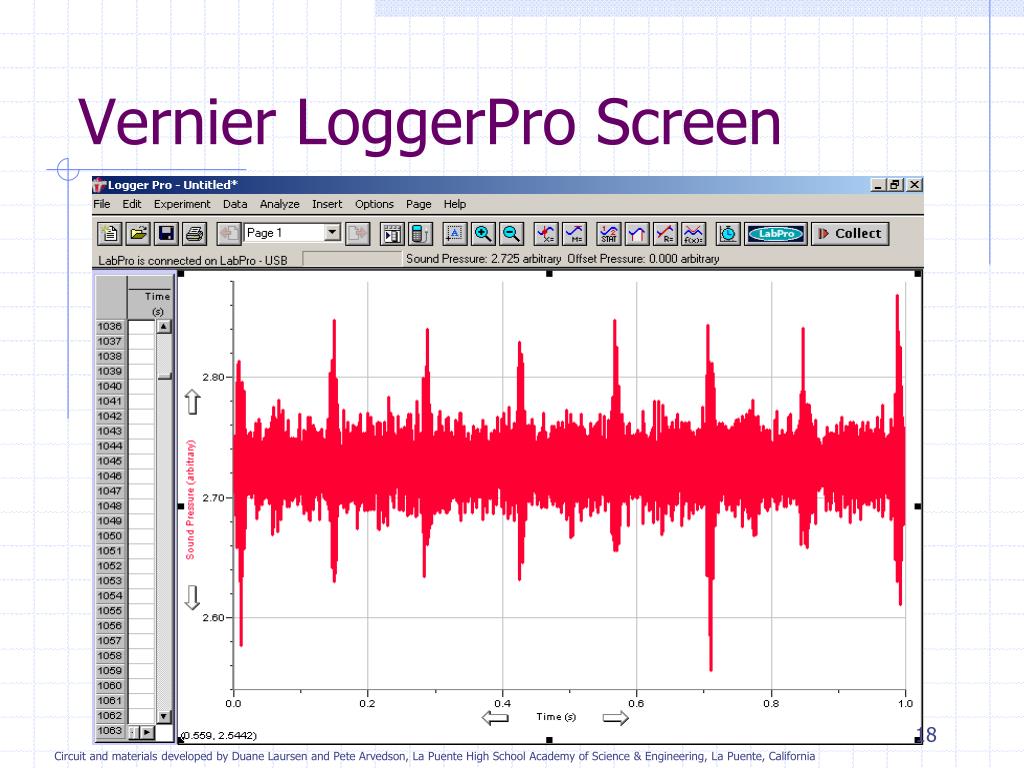Select the Tangent (M=) tool

(574, 234)
